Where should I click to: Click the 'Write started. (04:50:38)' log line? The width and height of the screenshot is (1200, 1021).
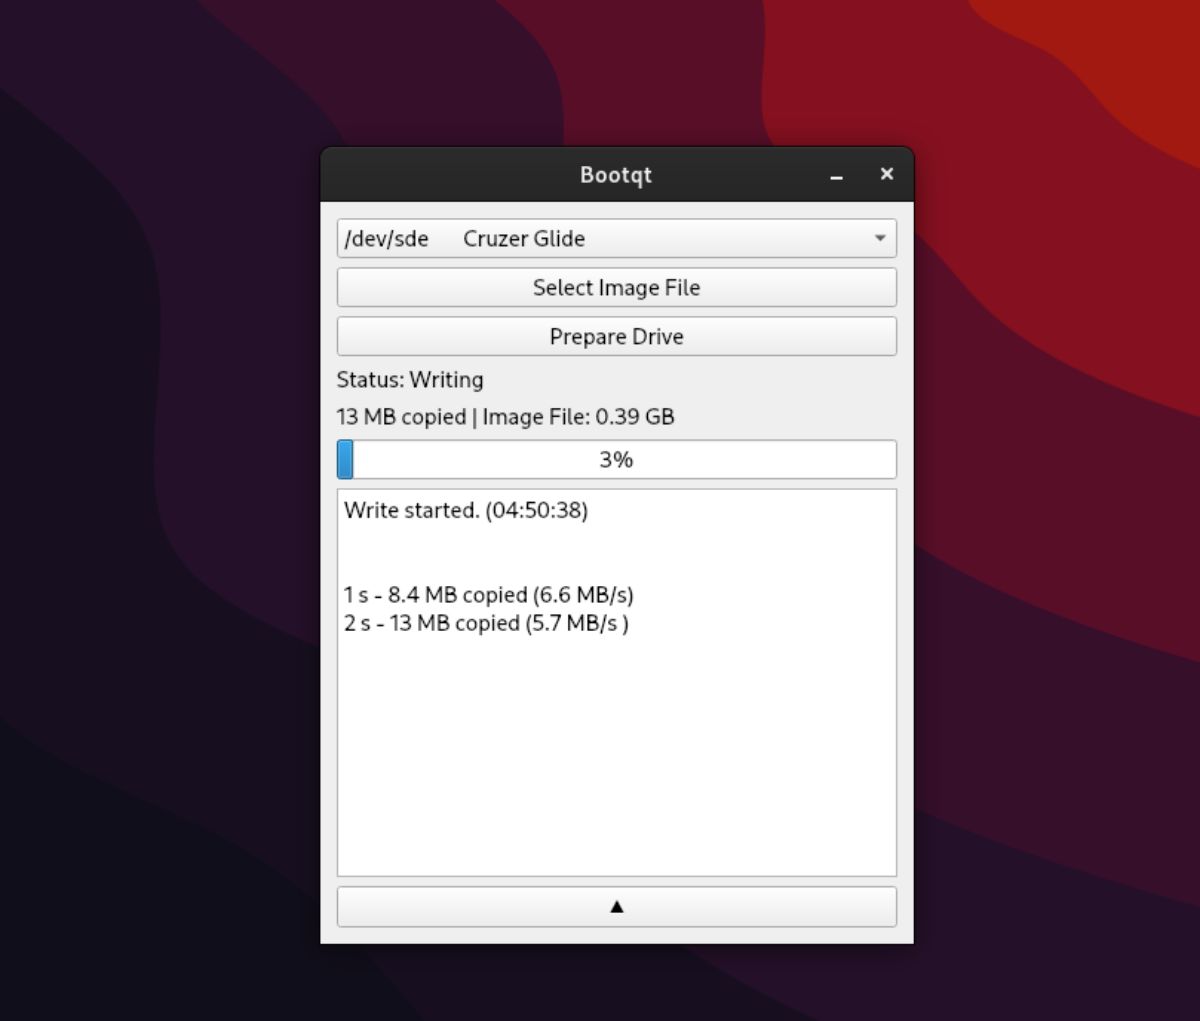coord(466,510)
